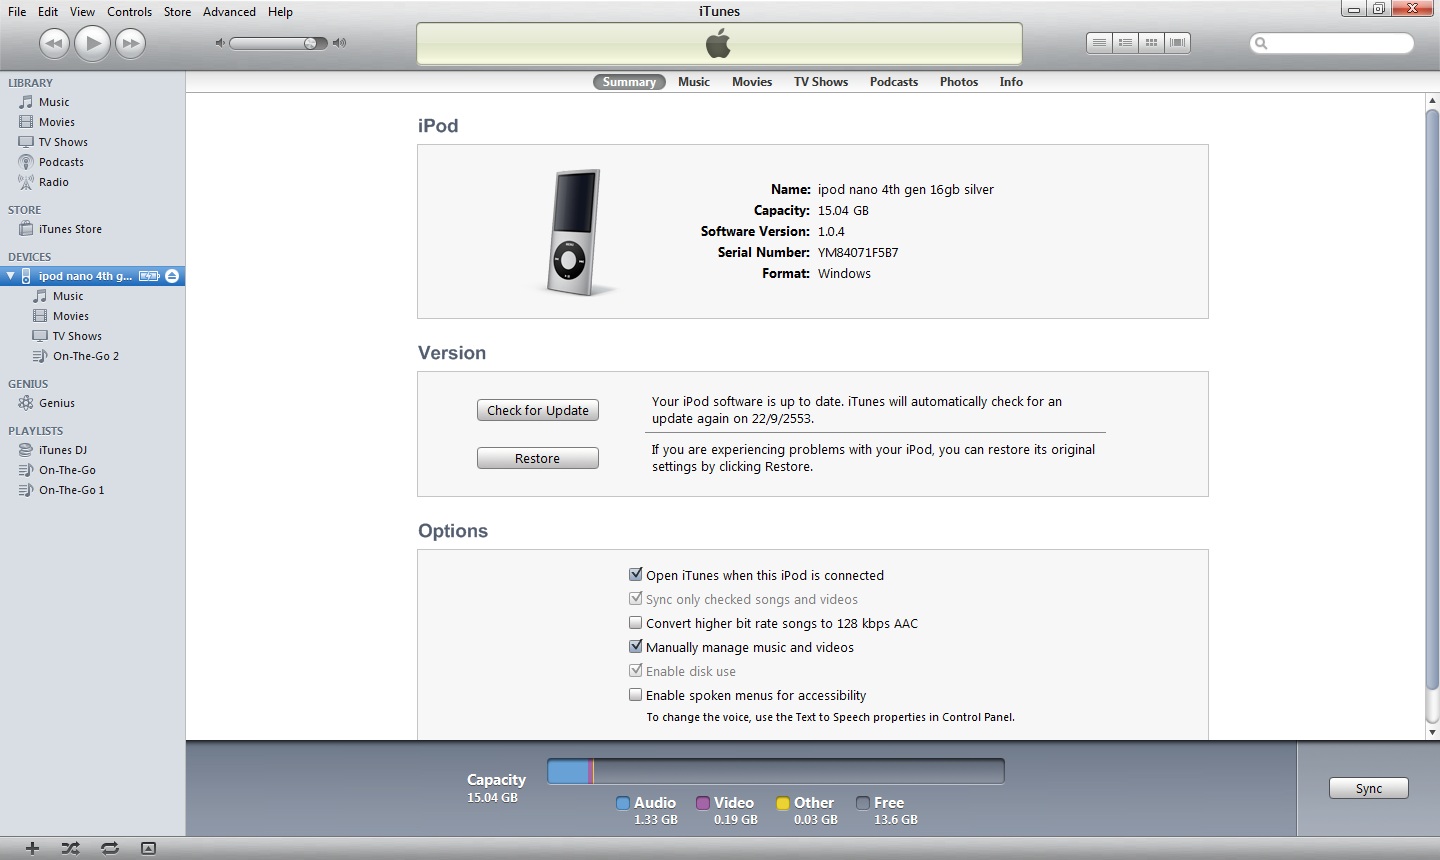Eject the iPod nano device
Viewport: 1440px width, 860px height.
[x=172, y=276]
